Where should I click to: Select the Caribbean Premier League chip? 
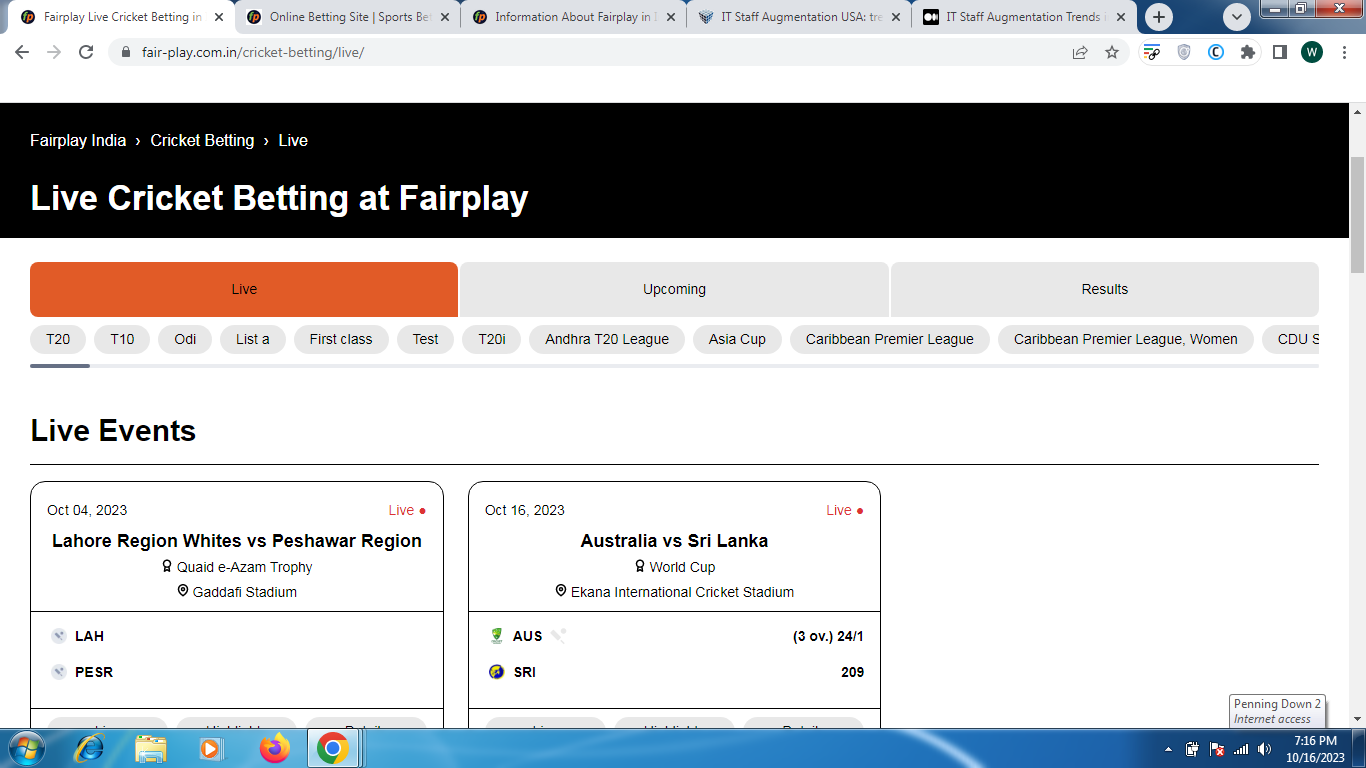890,339
